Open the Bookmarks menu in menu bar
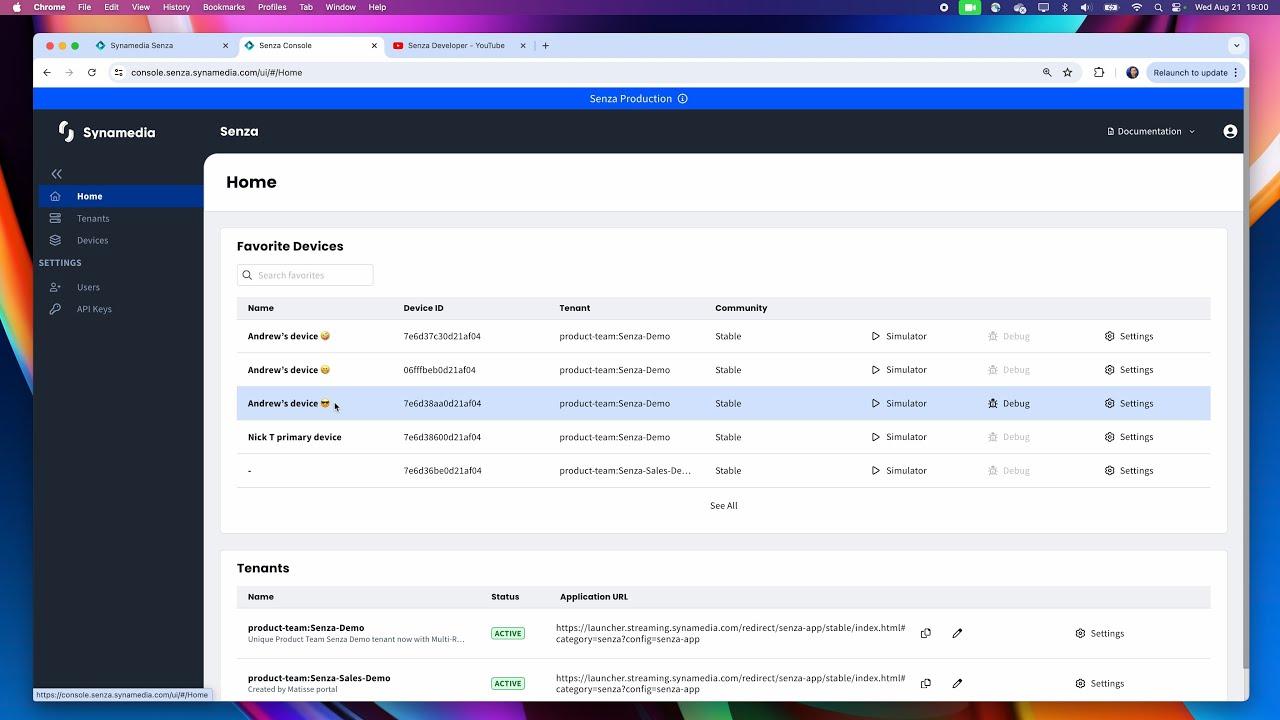1280x720 pixels. 223,7
